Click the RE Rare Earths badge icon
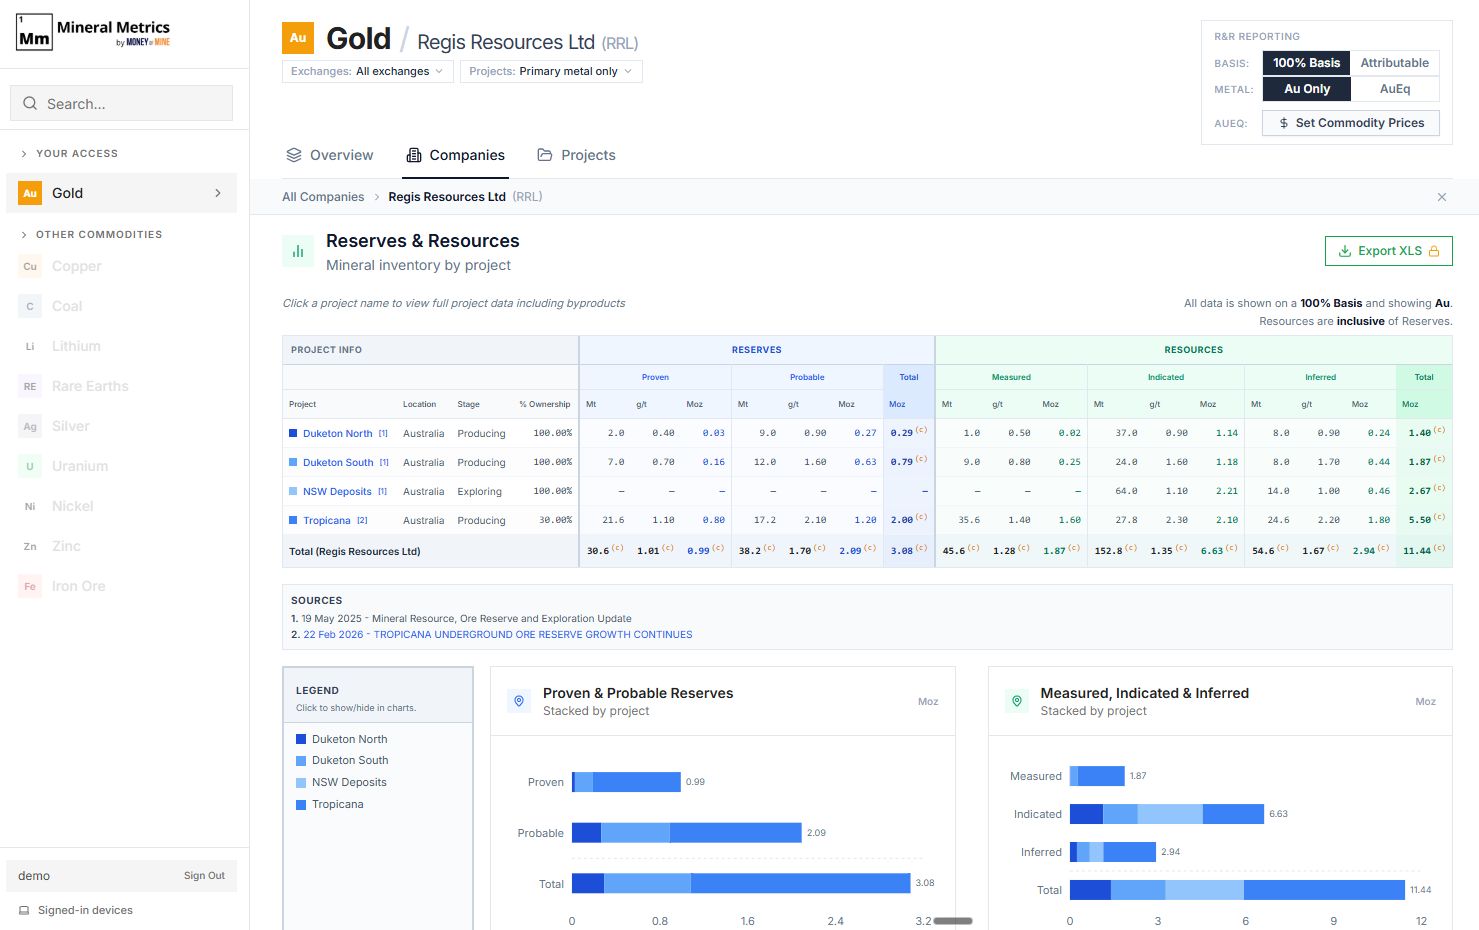 point(30,386)
